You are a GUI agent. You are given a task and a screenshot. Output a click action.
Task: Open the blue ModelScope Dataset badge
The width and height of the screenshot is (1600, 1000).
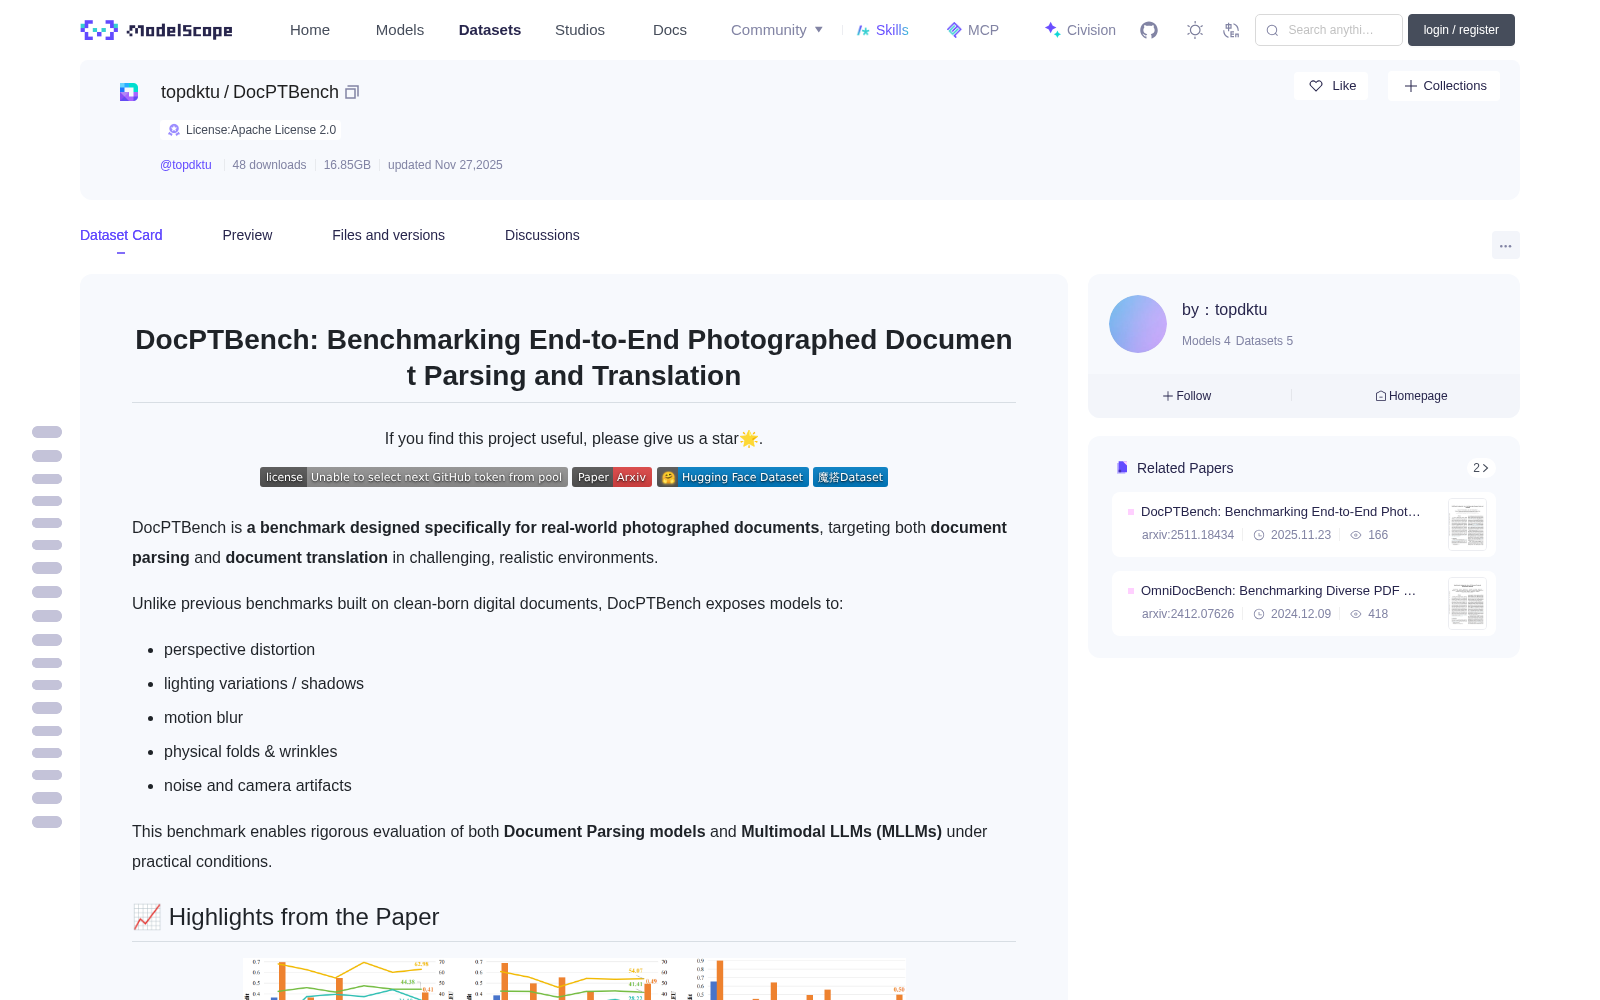[x=850, y=477]
